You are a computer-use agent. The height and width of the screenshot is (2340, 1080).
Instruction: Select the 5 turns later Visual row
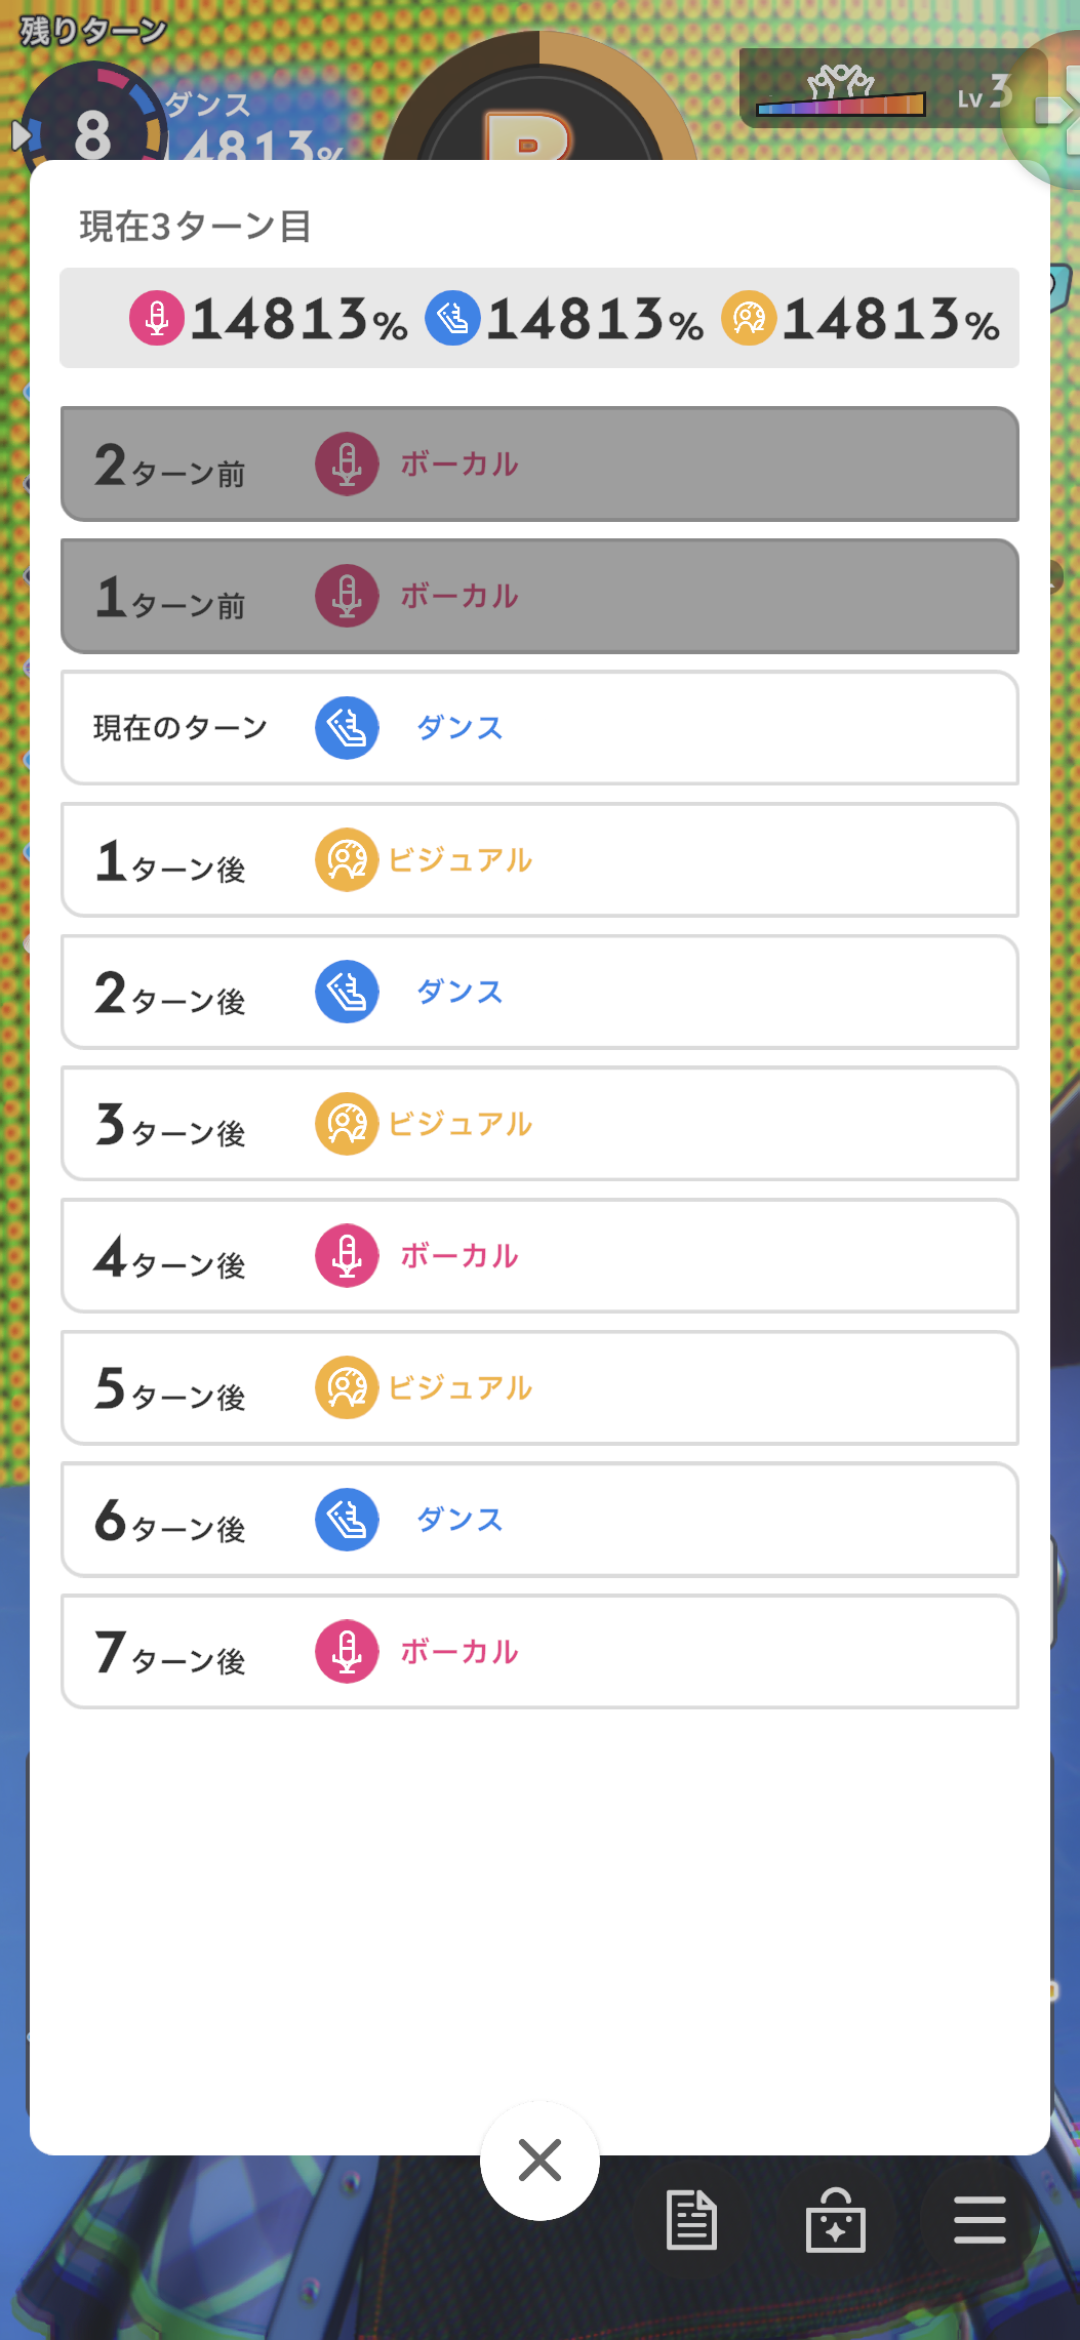[x=539, y=1388]
